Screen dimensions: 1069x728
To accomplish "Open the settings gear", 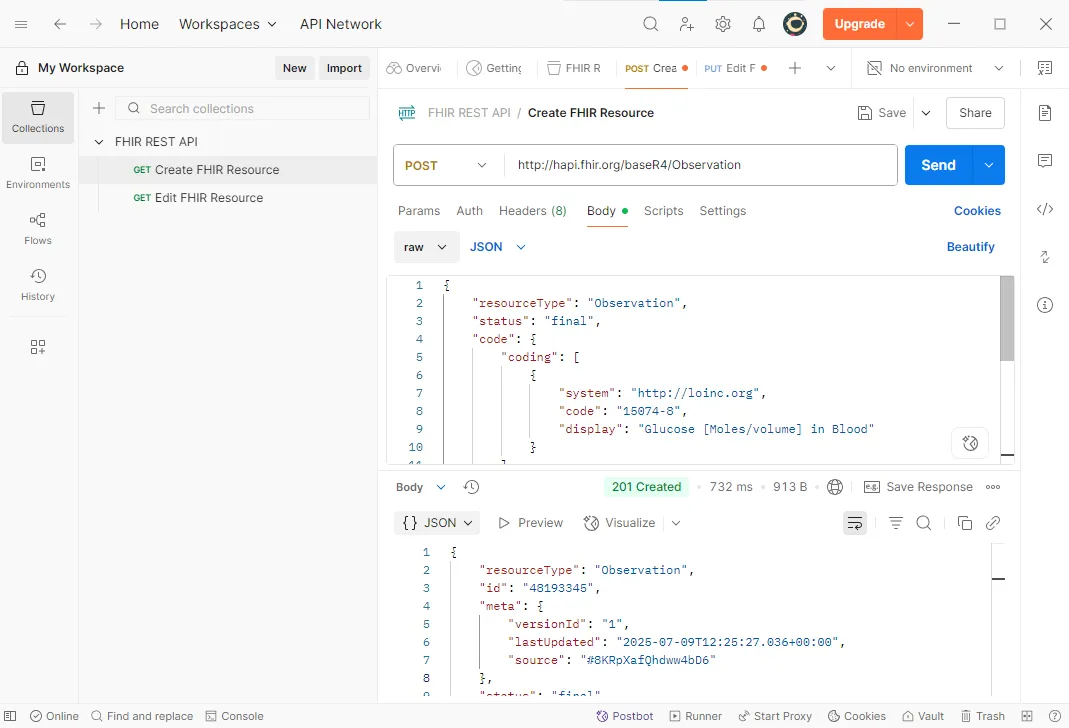I will [x=723, y=25].
